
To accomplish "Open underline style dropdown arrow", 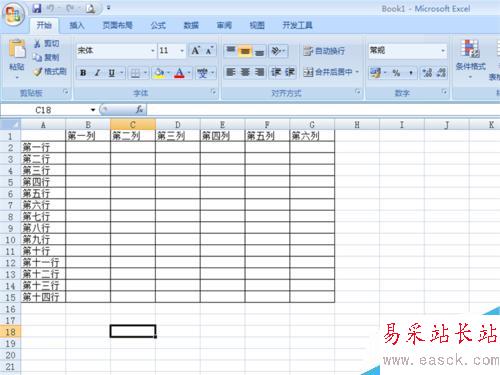I will click(x=122, y=73).
